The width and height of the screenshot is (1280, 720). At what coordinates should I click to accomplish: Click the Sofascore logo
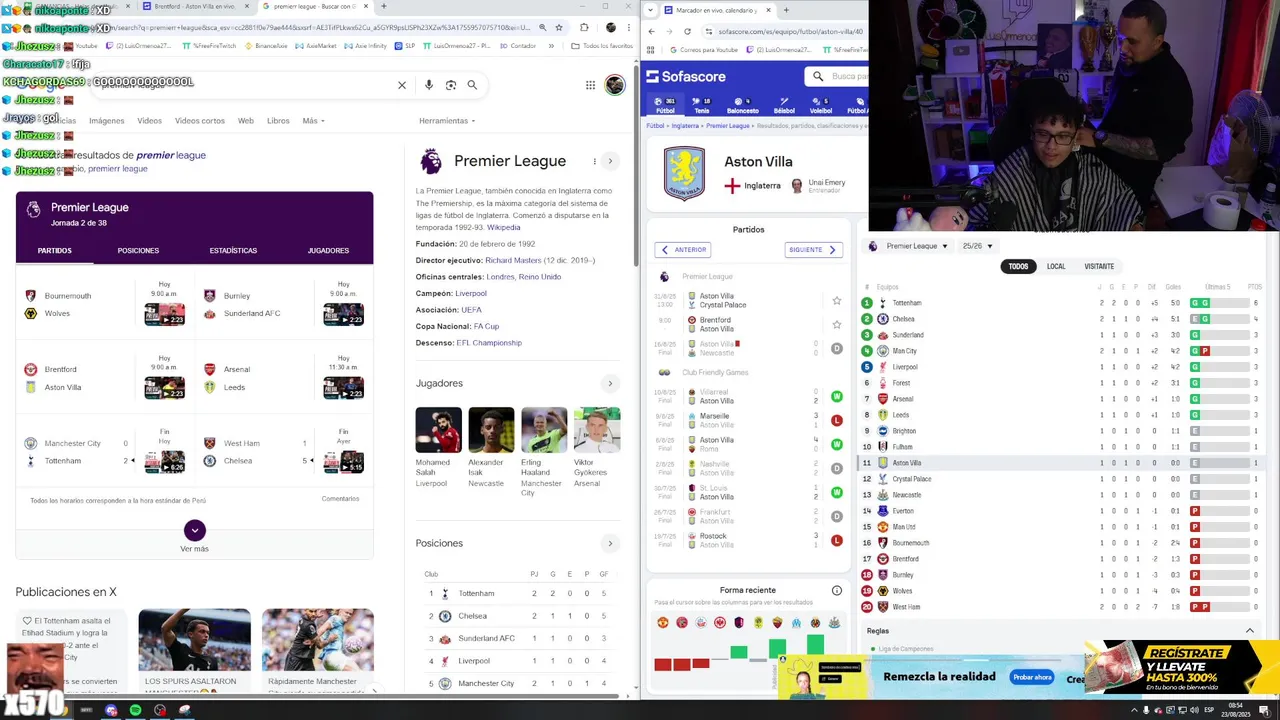click(x=686, y=76)
